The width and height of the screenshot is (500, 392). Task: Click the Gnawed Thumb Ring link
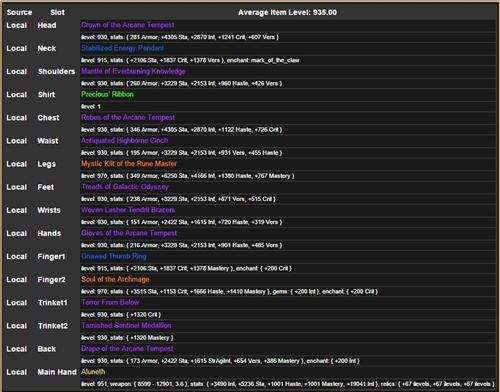(114, 256)
